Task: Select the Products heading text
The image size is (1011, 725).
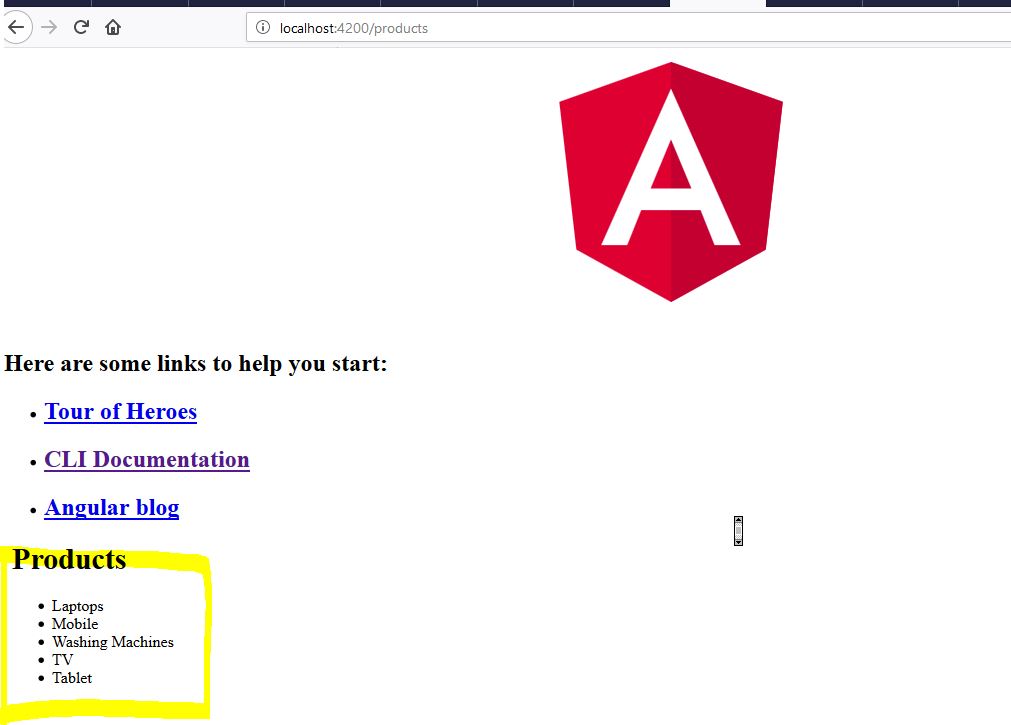Action: pos(69,559)
